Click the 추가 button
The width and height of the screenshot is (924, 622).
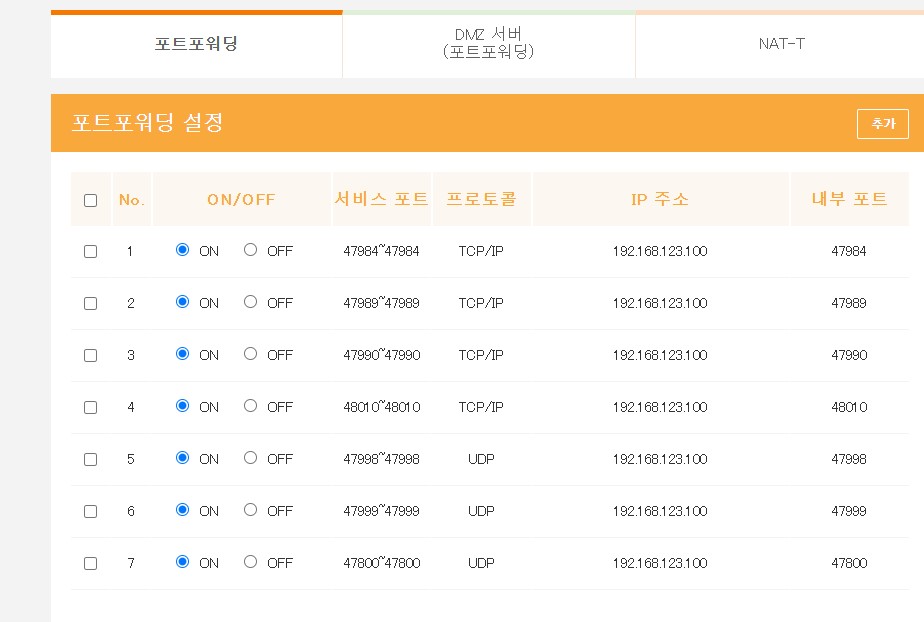point(882,124)
